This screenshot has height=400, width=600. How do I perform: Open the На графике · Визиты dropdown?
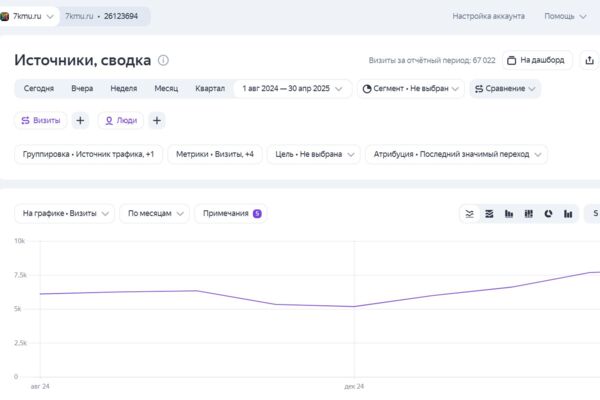pyautogui.click(x=64, y=214)
